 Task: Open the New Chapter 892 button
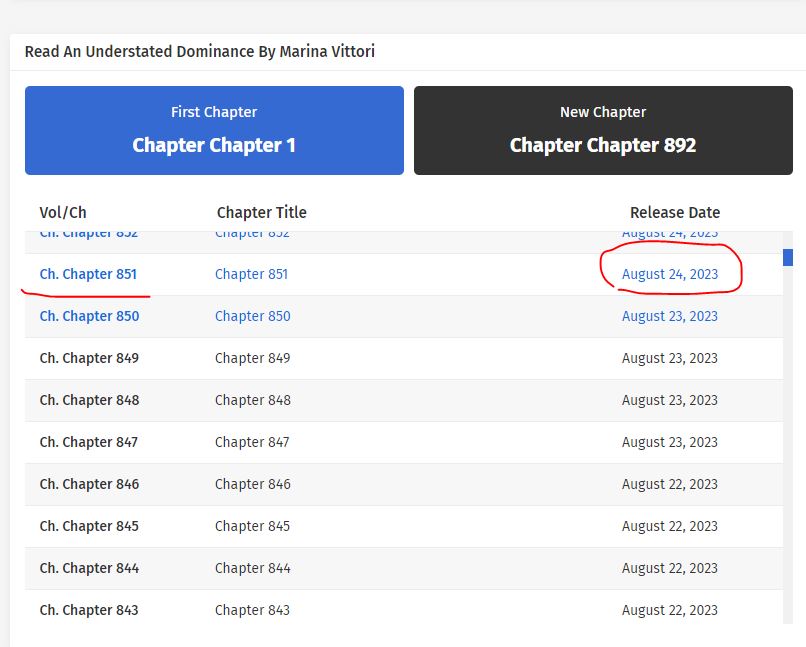[x=603, y=130]
